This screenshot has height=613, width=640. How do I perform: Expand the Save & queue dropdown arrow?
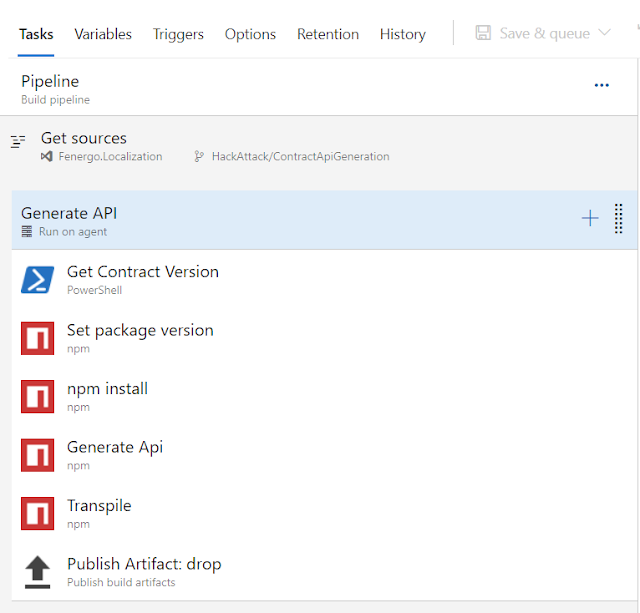pyautogui.click(x=604, y=34)
